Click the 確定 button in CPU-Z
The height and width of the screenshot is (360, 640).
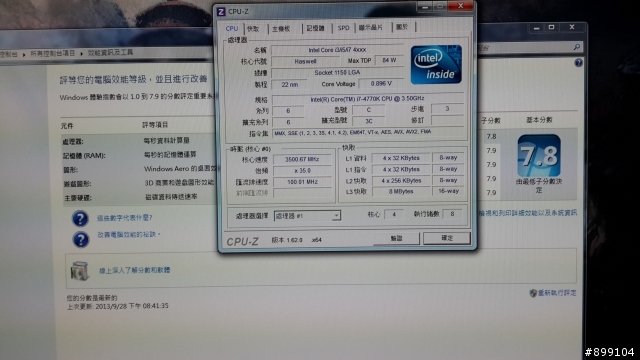point(447,238)
